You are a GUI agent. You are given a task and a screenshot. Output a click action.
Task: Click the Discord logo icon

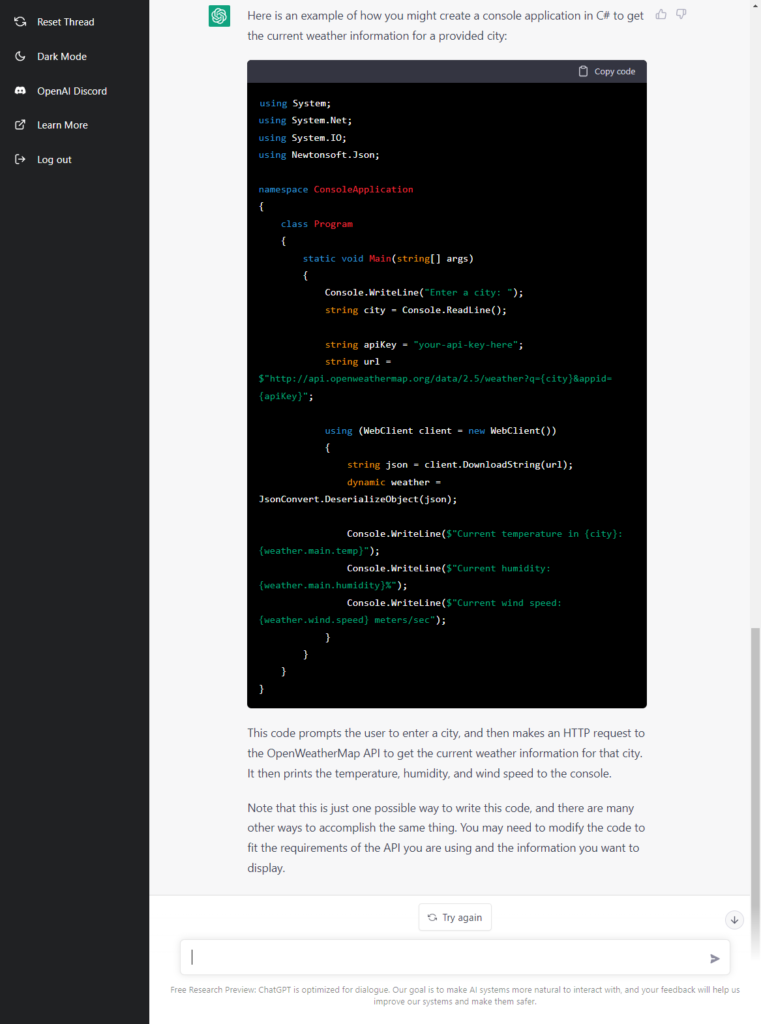[x=20, y=91]
